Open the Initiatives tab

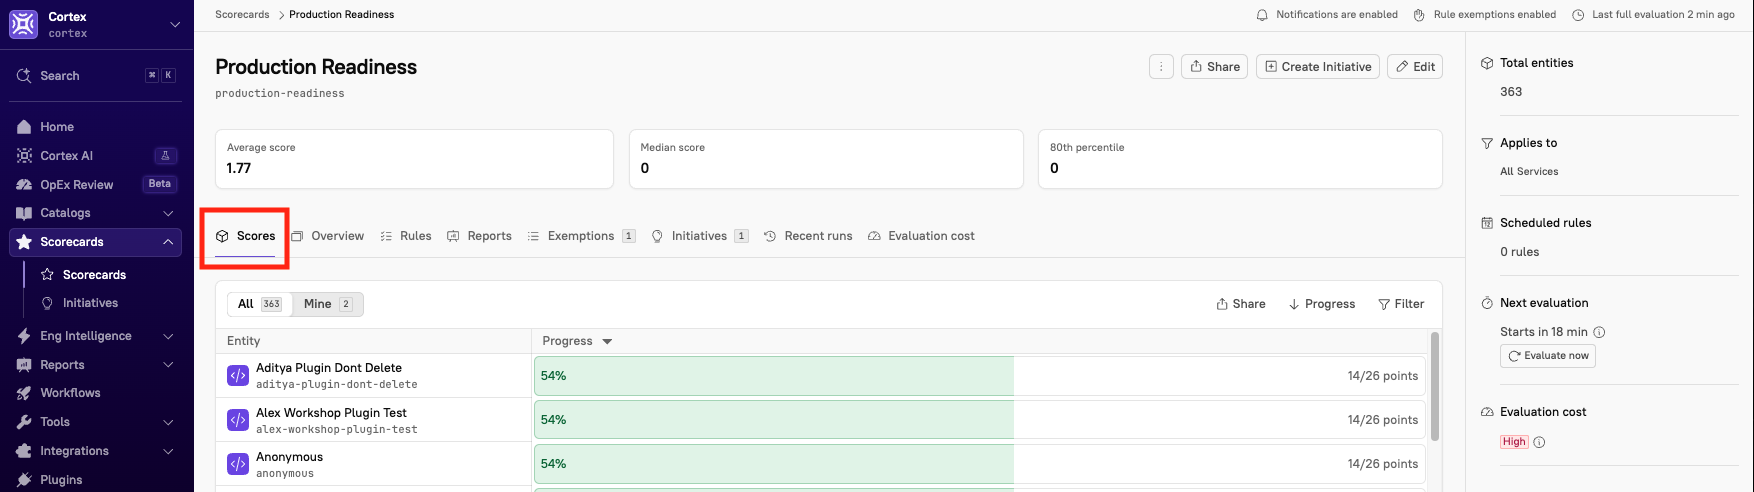click(700, 236)
